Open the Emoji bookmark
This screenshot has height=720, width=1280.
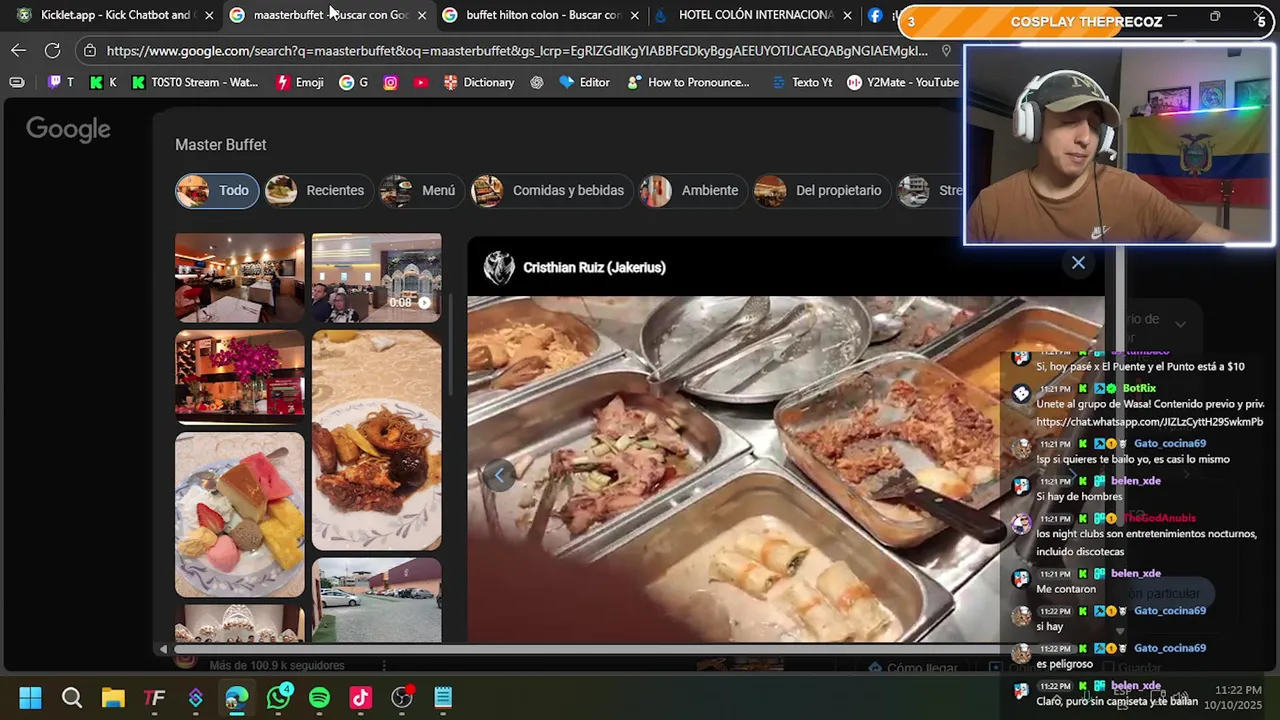click(300, 82)
